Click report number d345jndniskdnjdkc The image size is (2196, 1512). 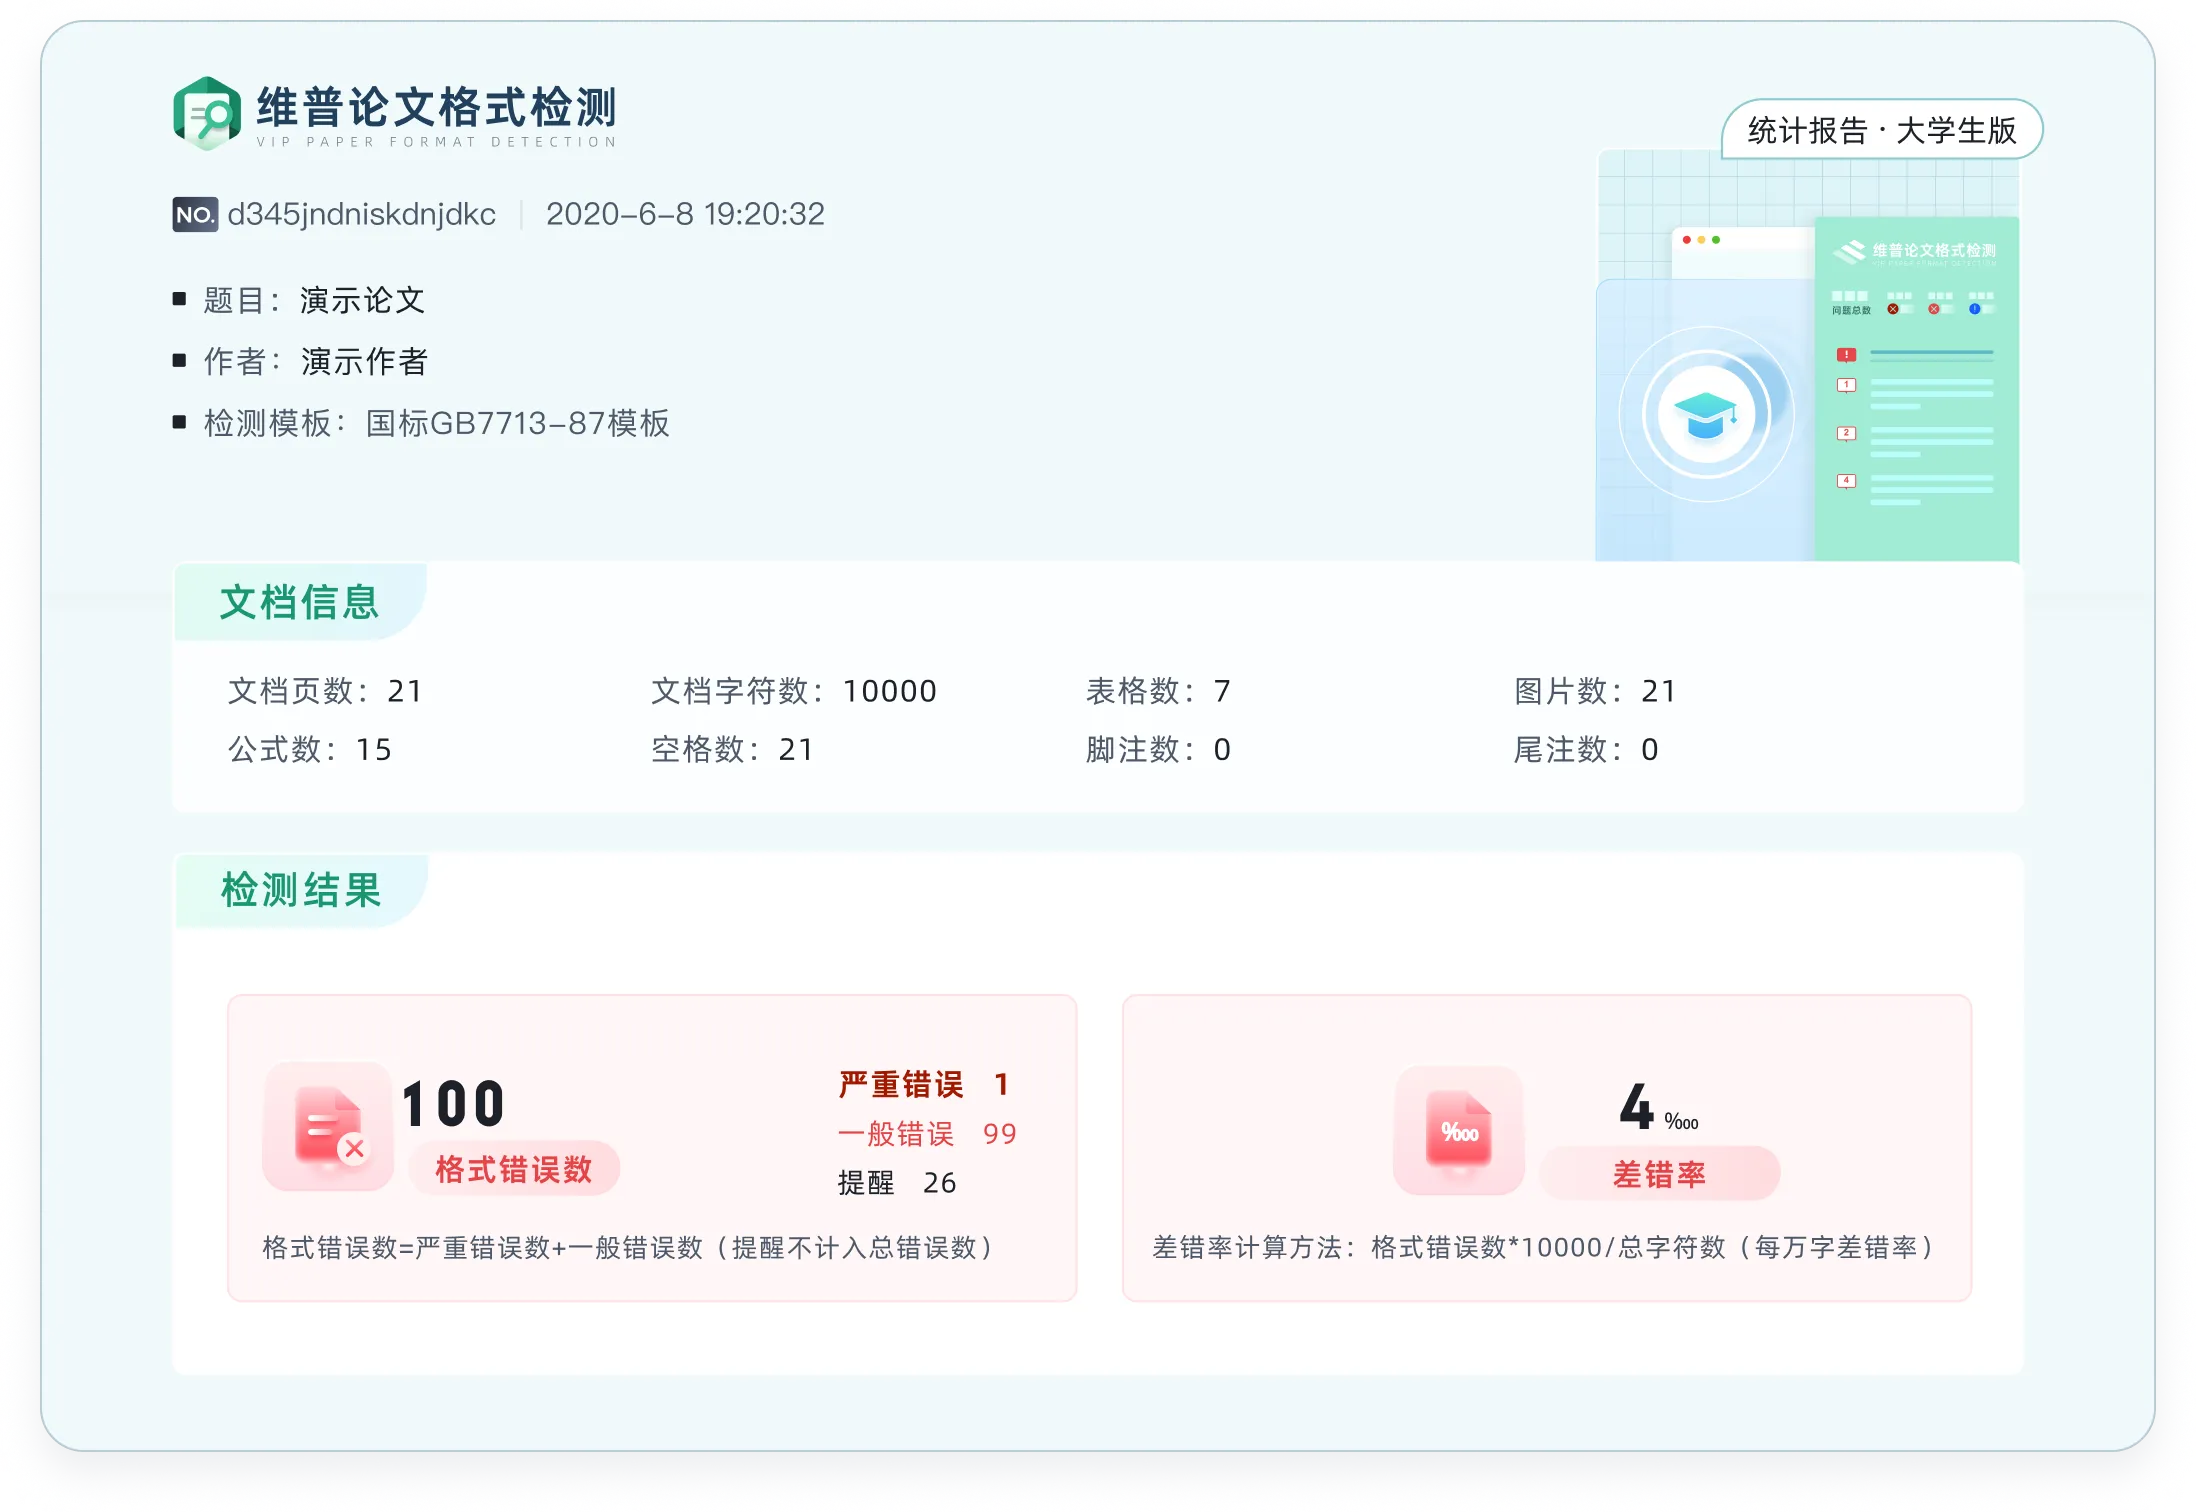362,214
